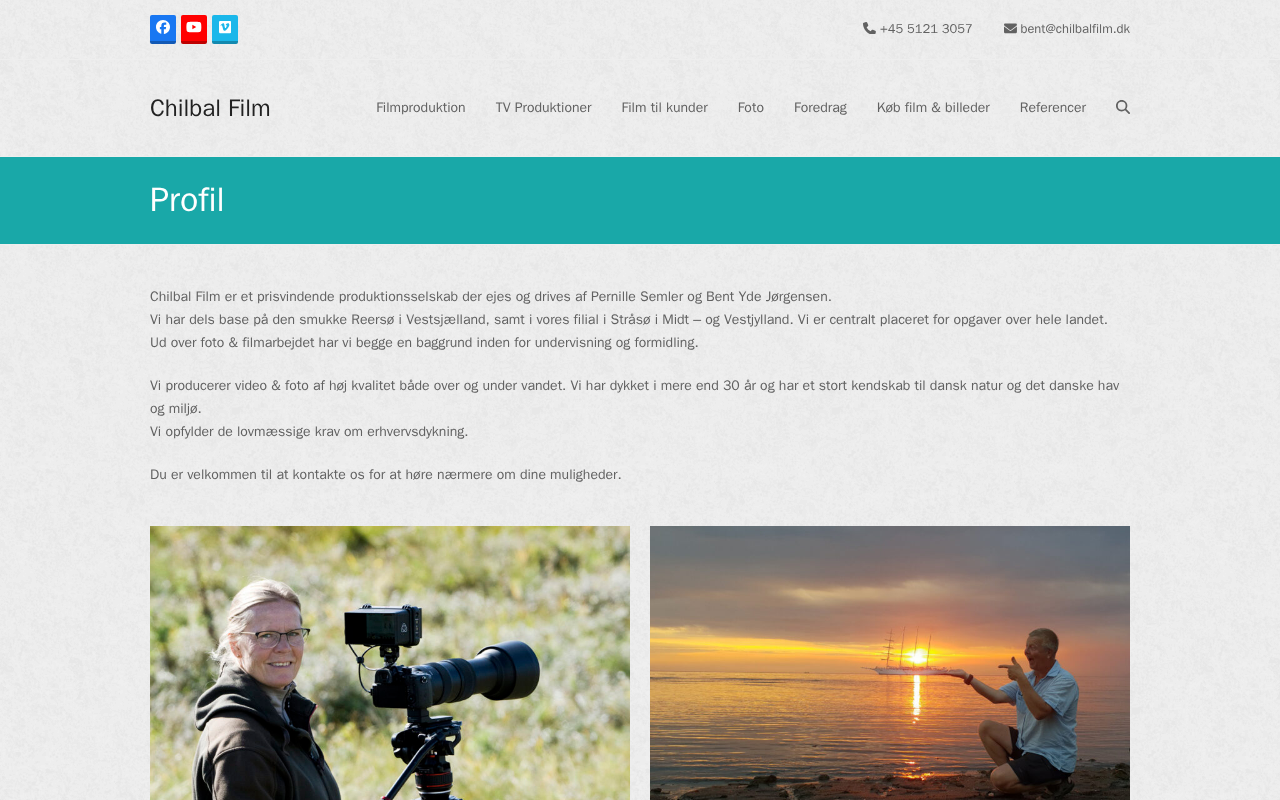Go to Chilbal Film home title
The width and height of the screenshot is (1280, 800).
pyautogui.click(x=210, y=108)
